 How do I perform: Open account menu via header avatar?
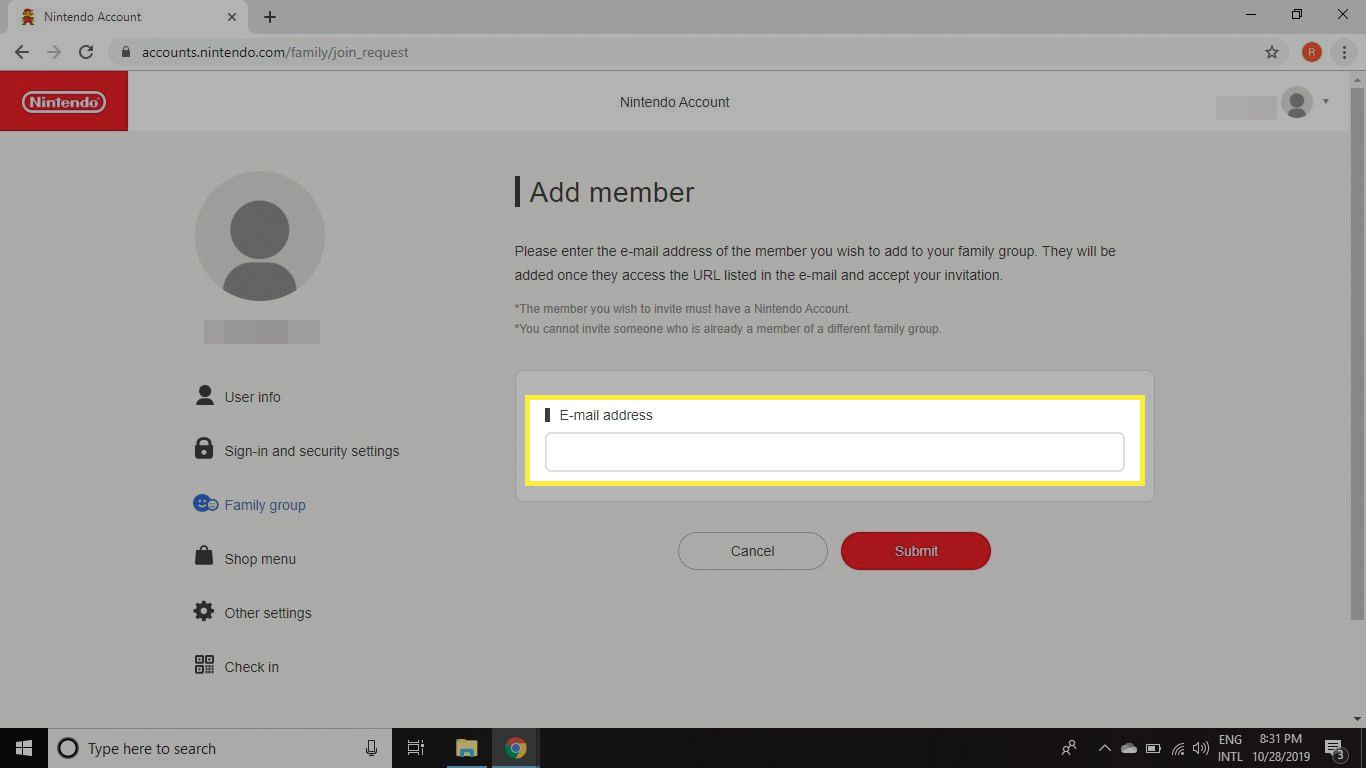pos(1297,102)
